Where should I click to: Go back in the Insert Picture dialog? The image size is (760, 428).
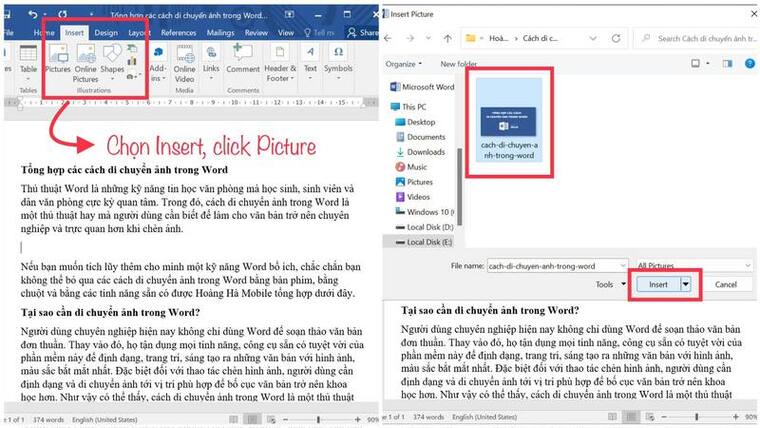click(388, 38)
